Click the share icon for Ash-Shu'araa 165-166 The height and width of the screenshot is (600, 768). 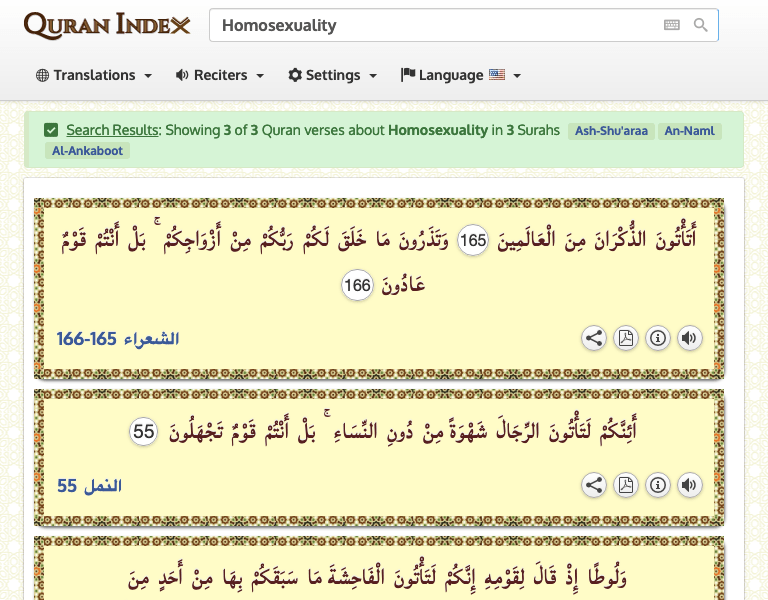[594, 338]
